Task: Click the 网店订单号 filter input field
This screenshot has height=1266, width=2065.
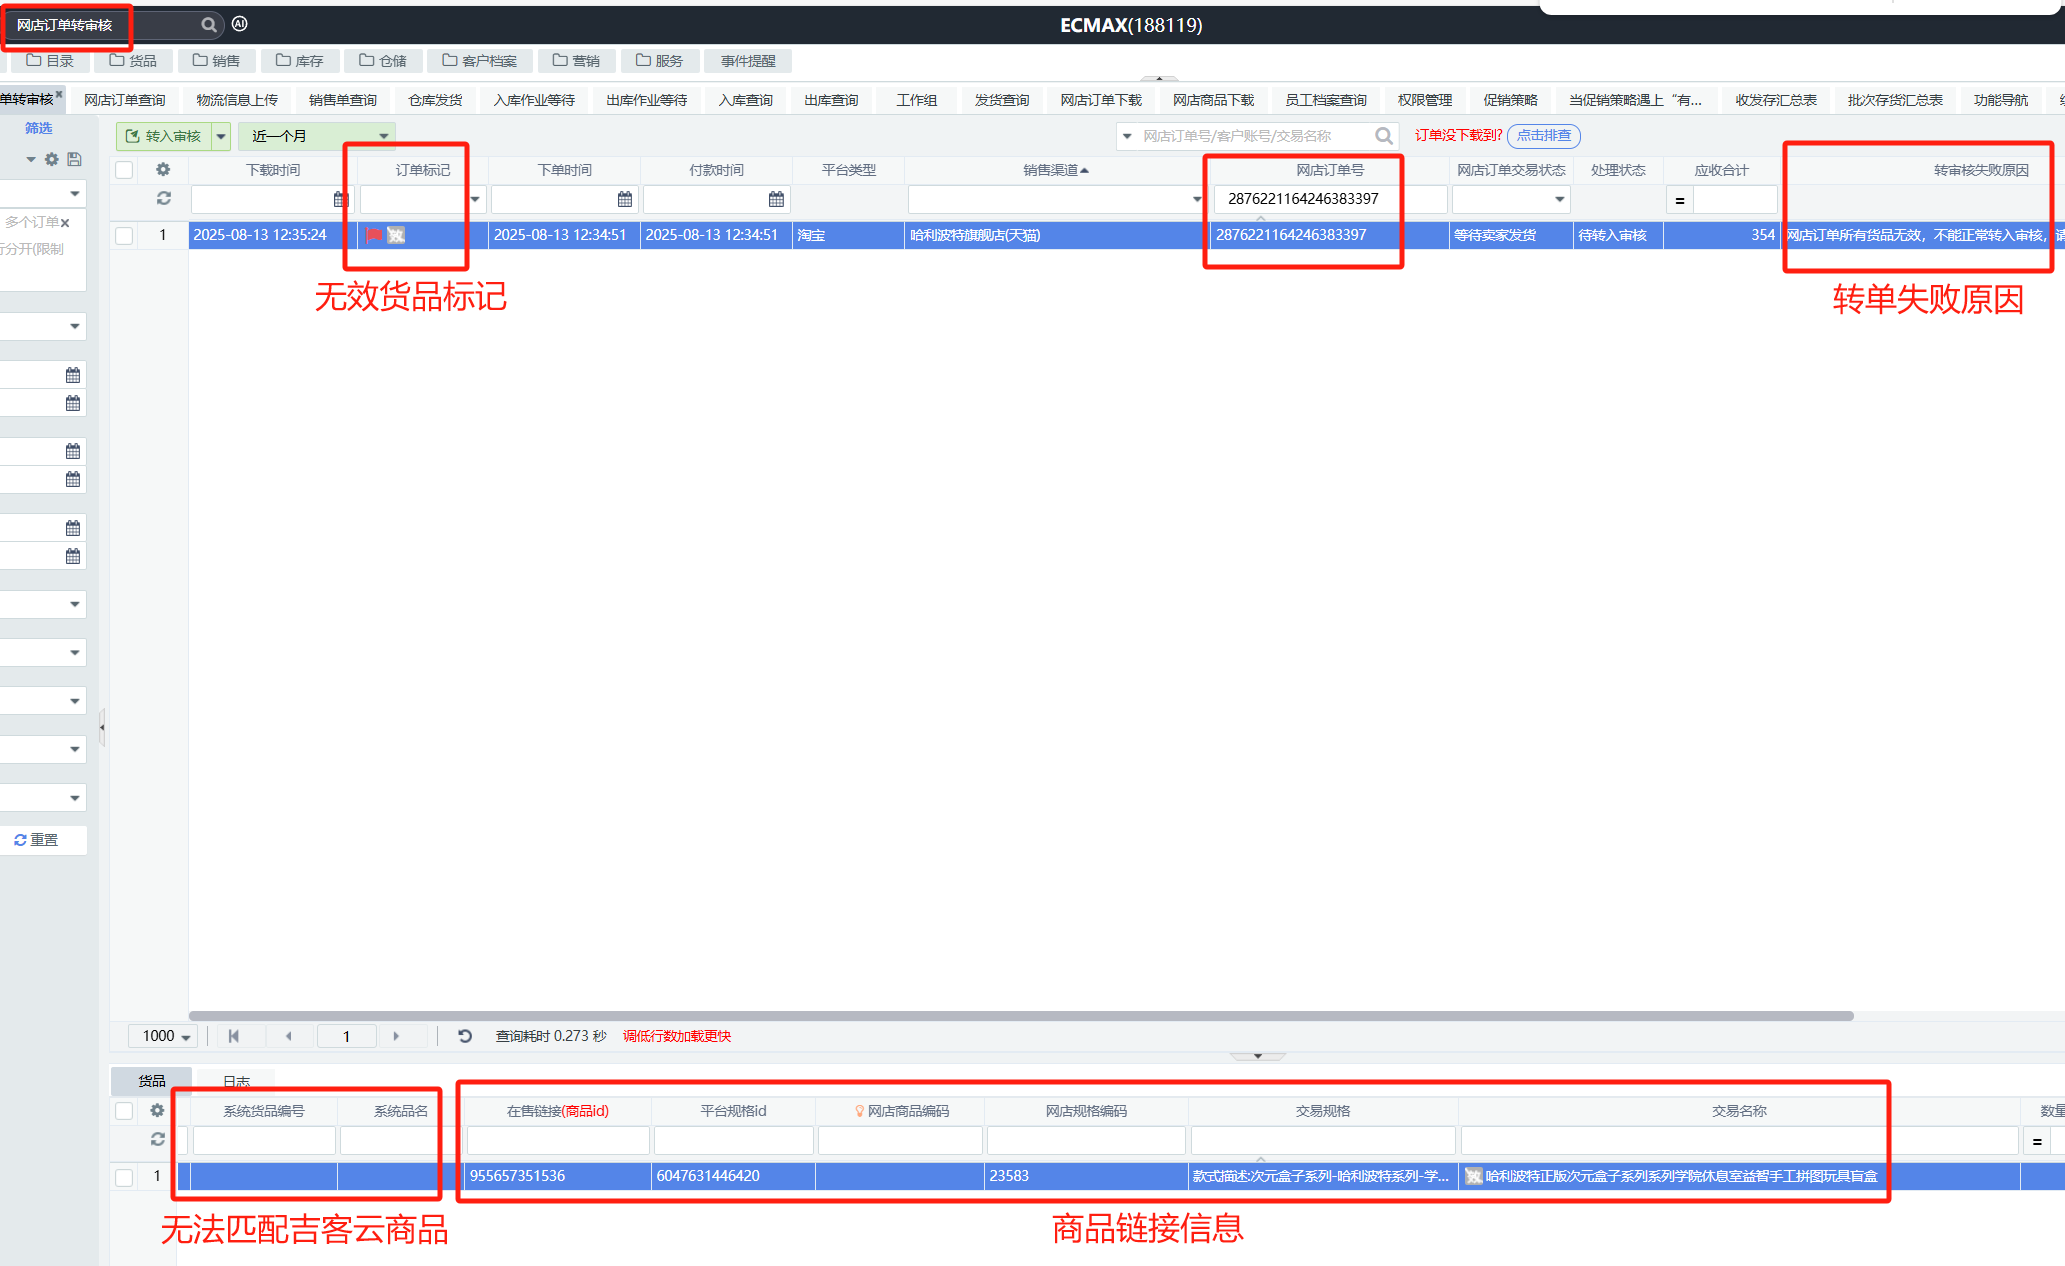Action: 1330,199
